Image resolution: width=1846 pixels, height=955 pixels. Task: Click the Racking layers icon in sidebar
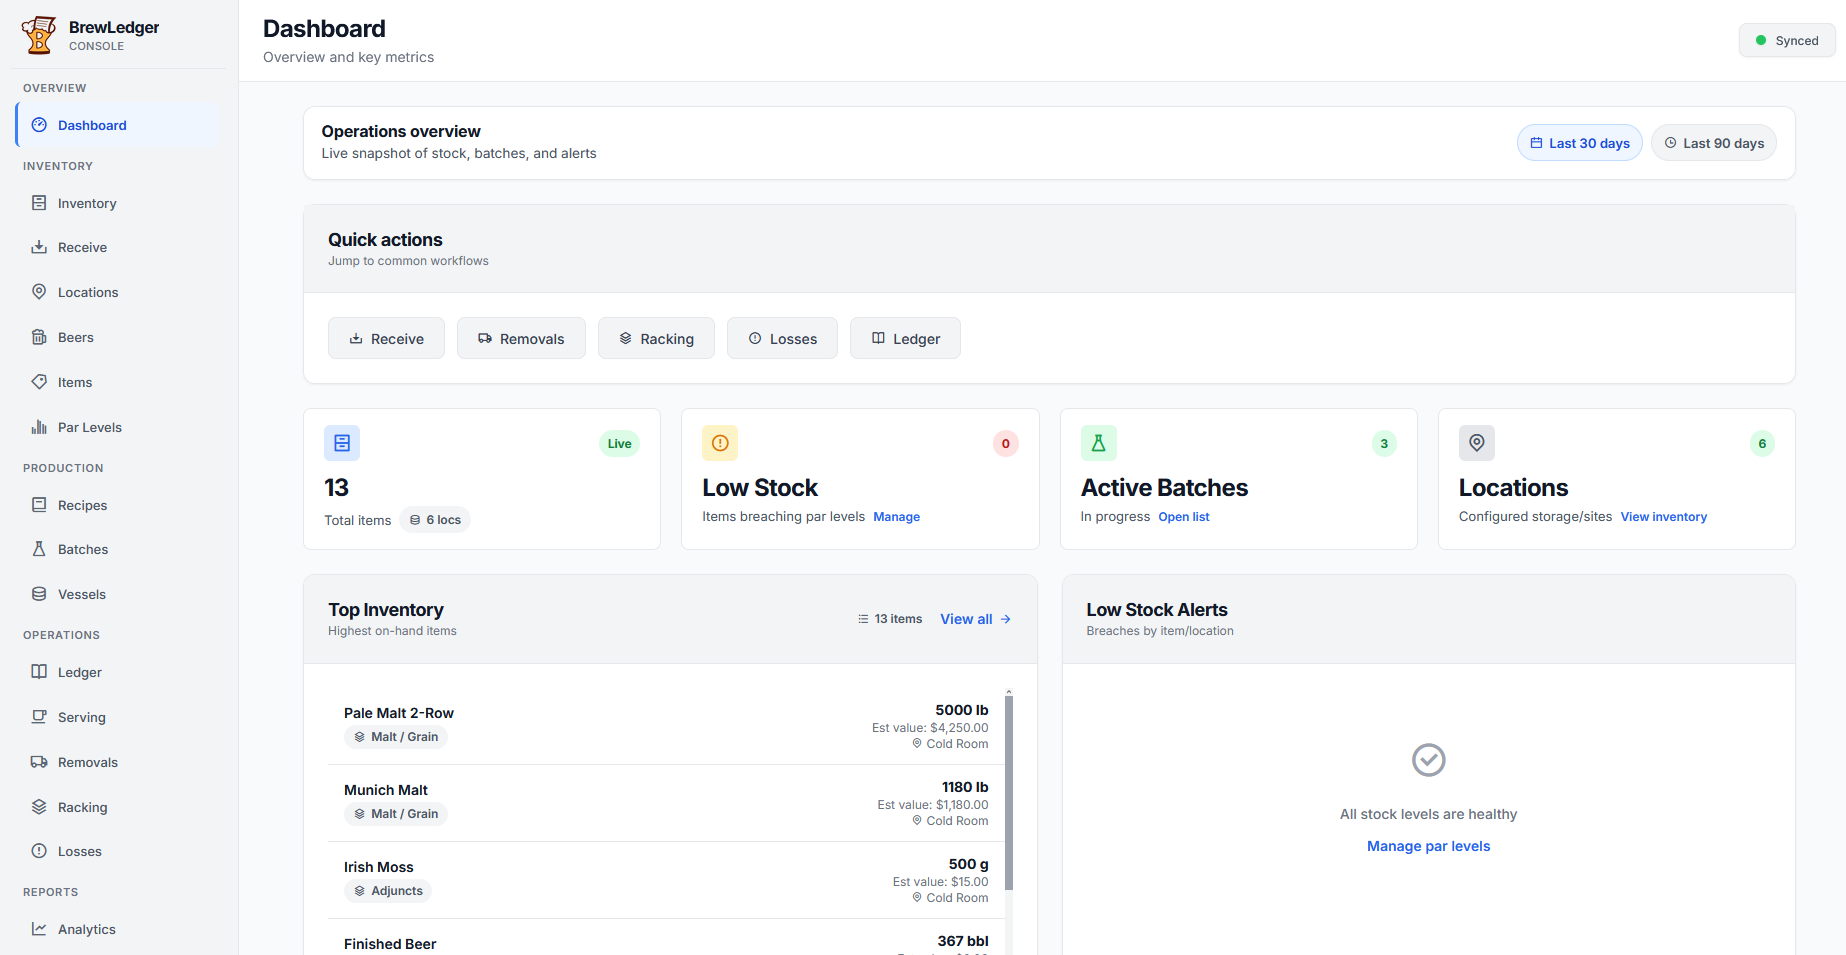39,807
